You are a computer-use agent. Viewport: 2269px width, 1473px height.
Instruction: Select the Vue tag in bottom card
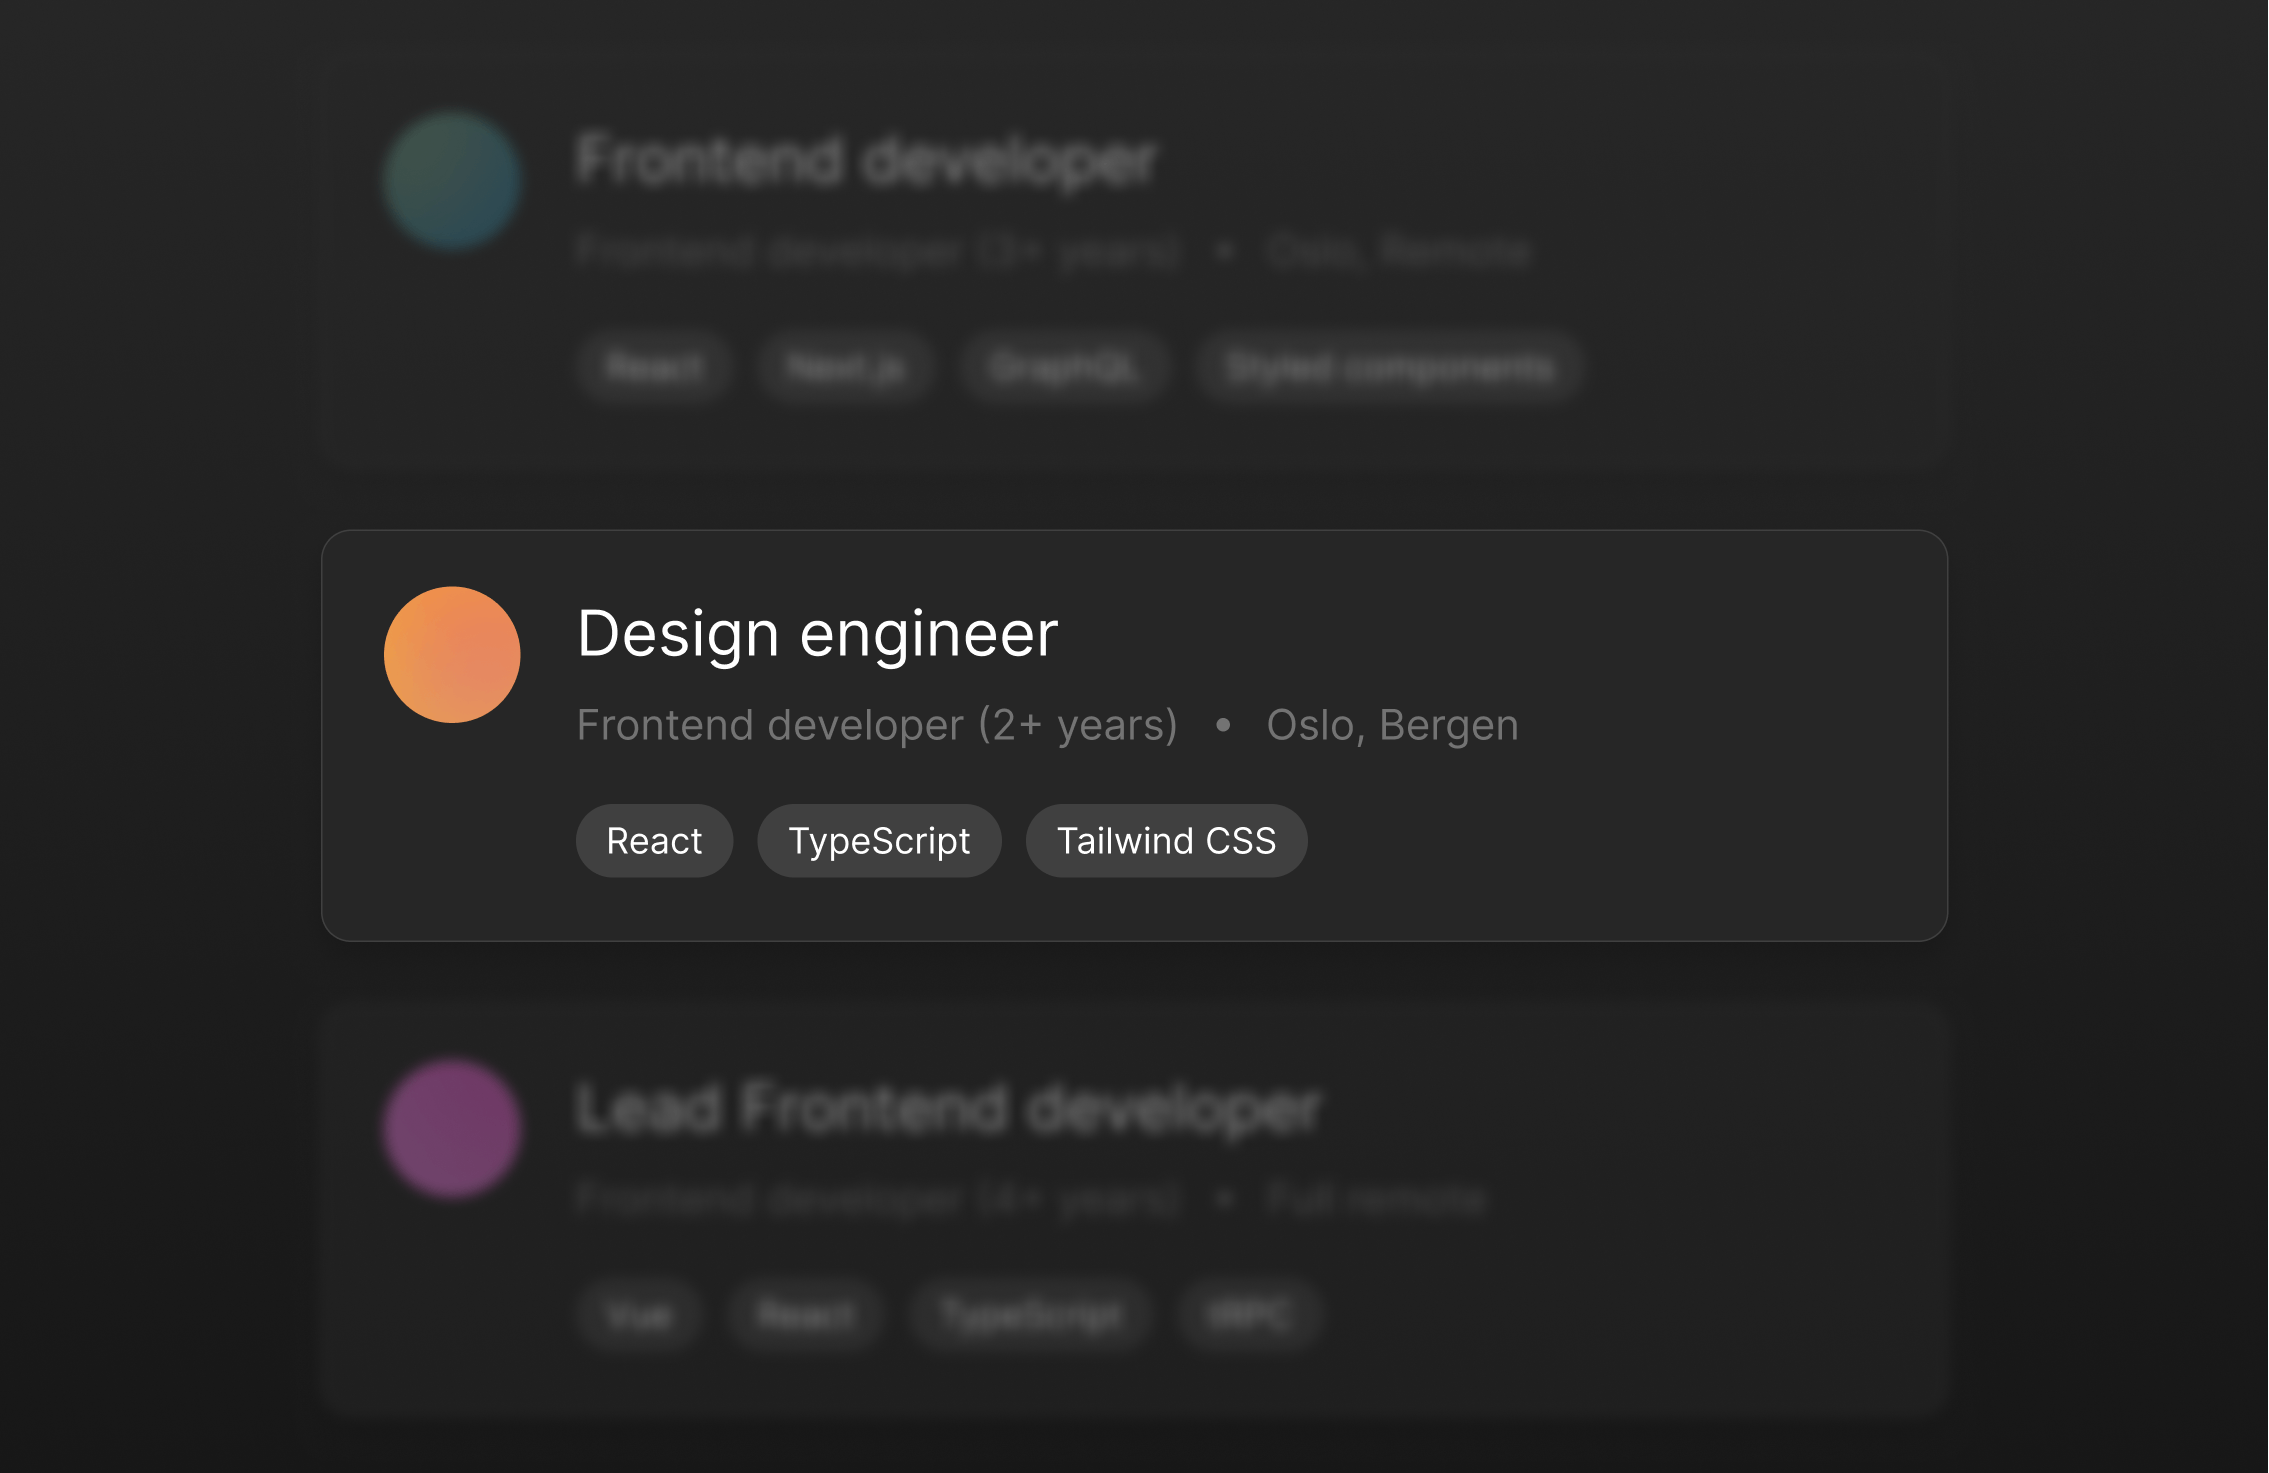639,1315
